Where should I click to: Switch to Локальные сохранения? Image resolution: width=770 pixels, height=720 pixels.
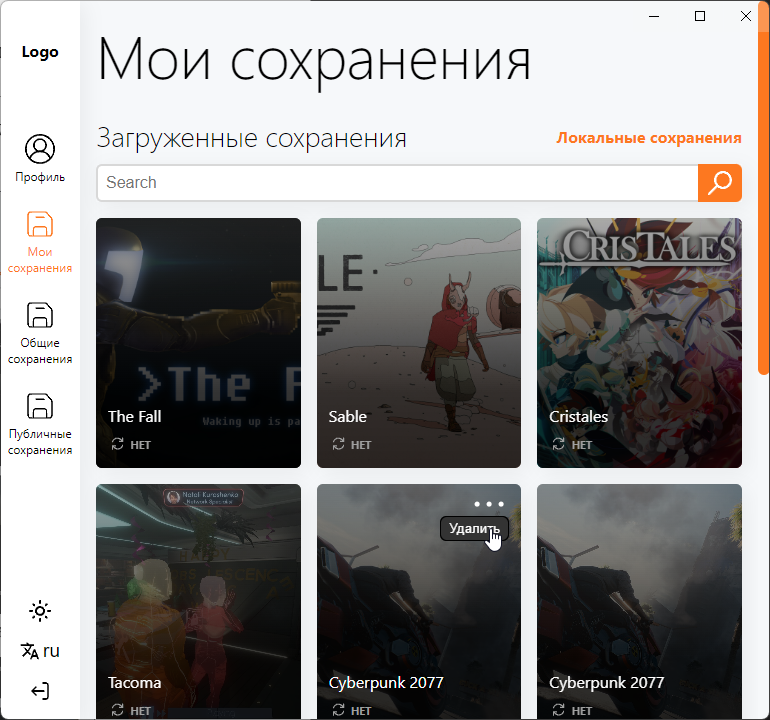pos(649,138)
